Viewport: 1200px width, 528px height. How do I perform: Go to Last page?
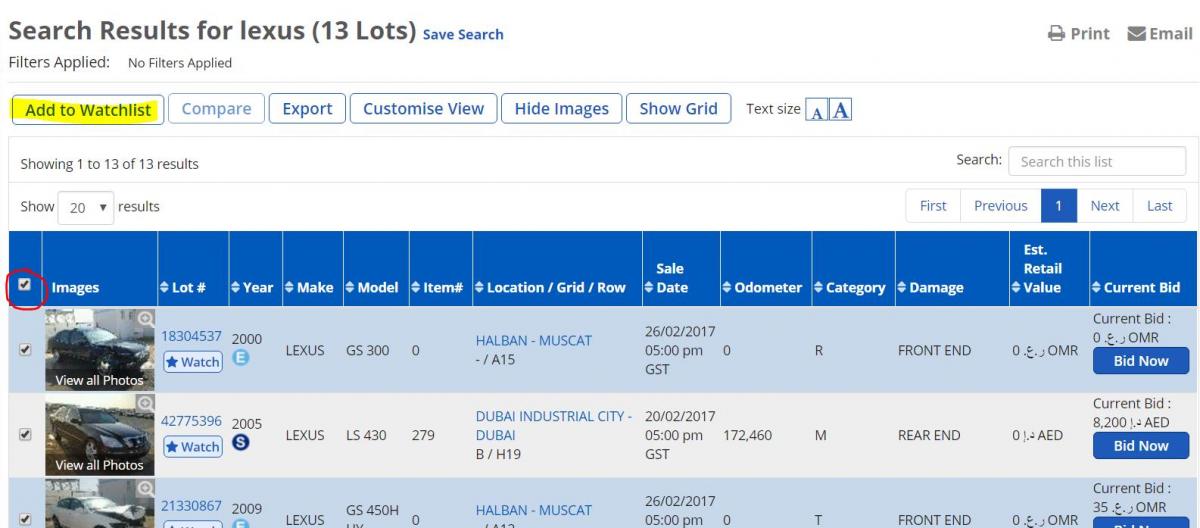1160,206
